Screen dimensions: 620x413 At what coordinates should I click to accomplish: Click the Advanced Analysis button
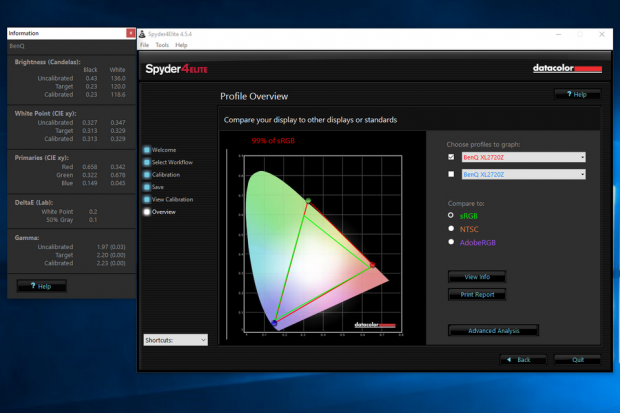(x=493, y=330)
